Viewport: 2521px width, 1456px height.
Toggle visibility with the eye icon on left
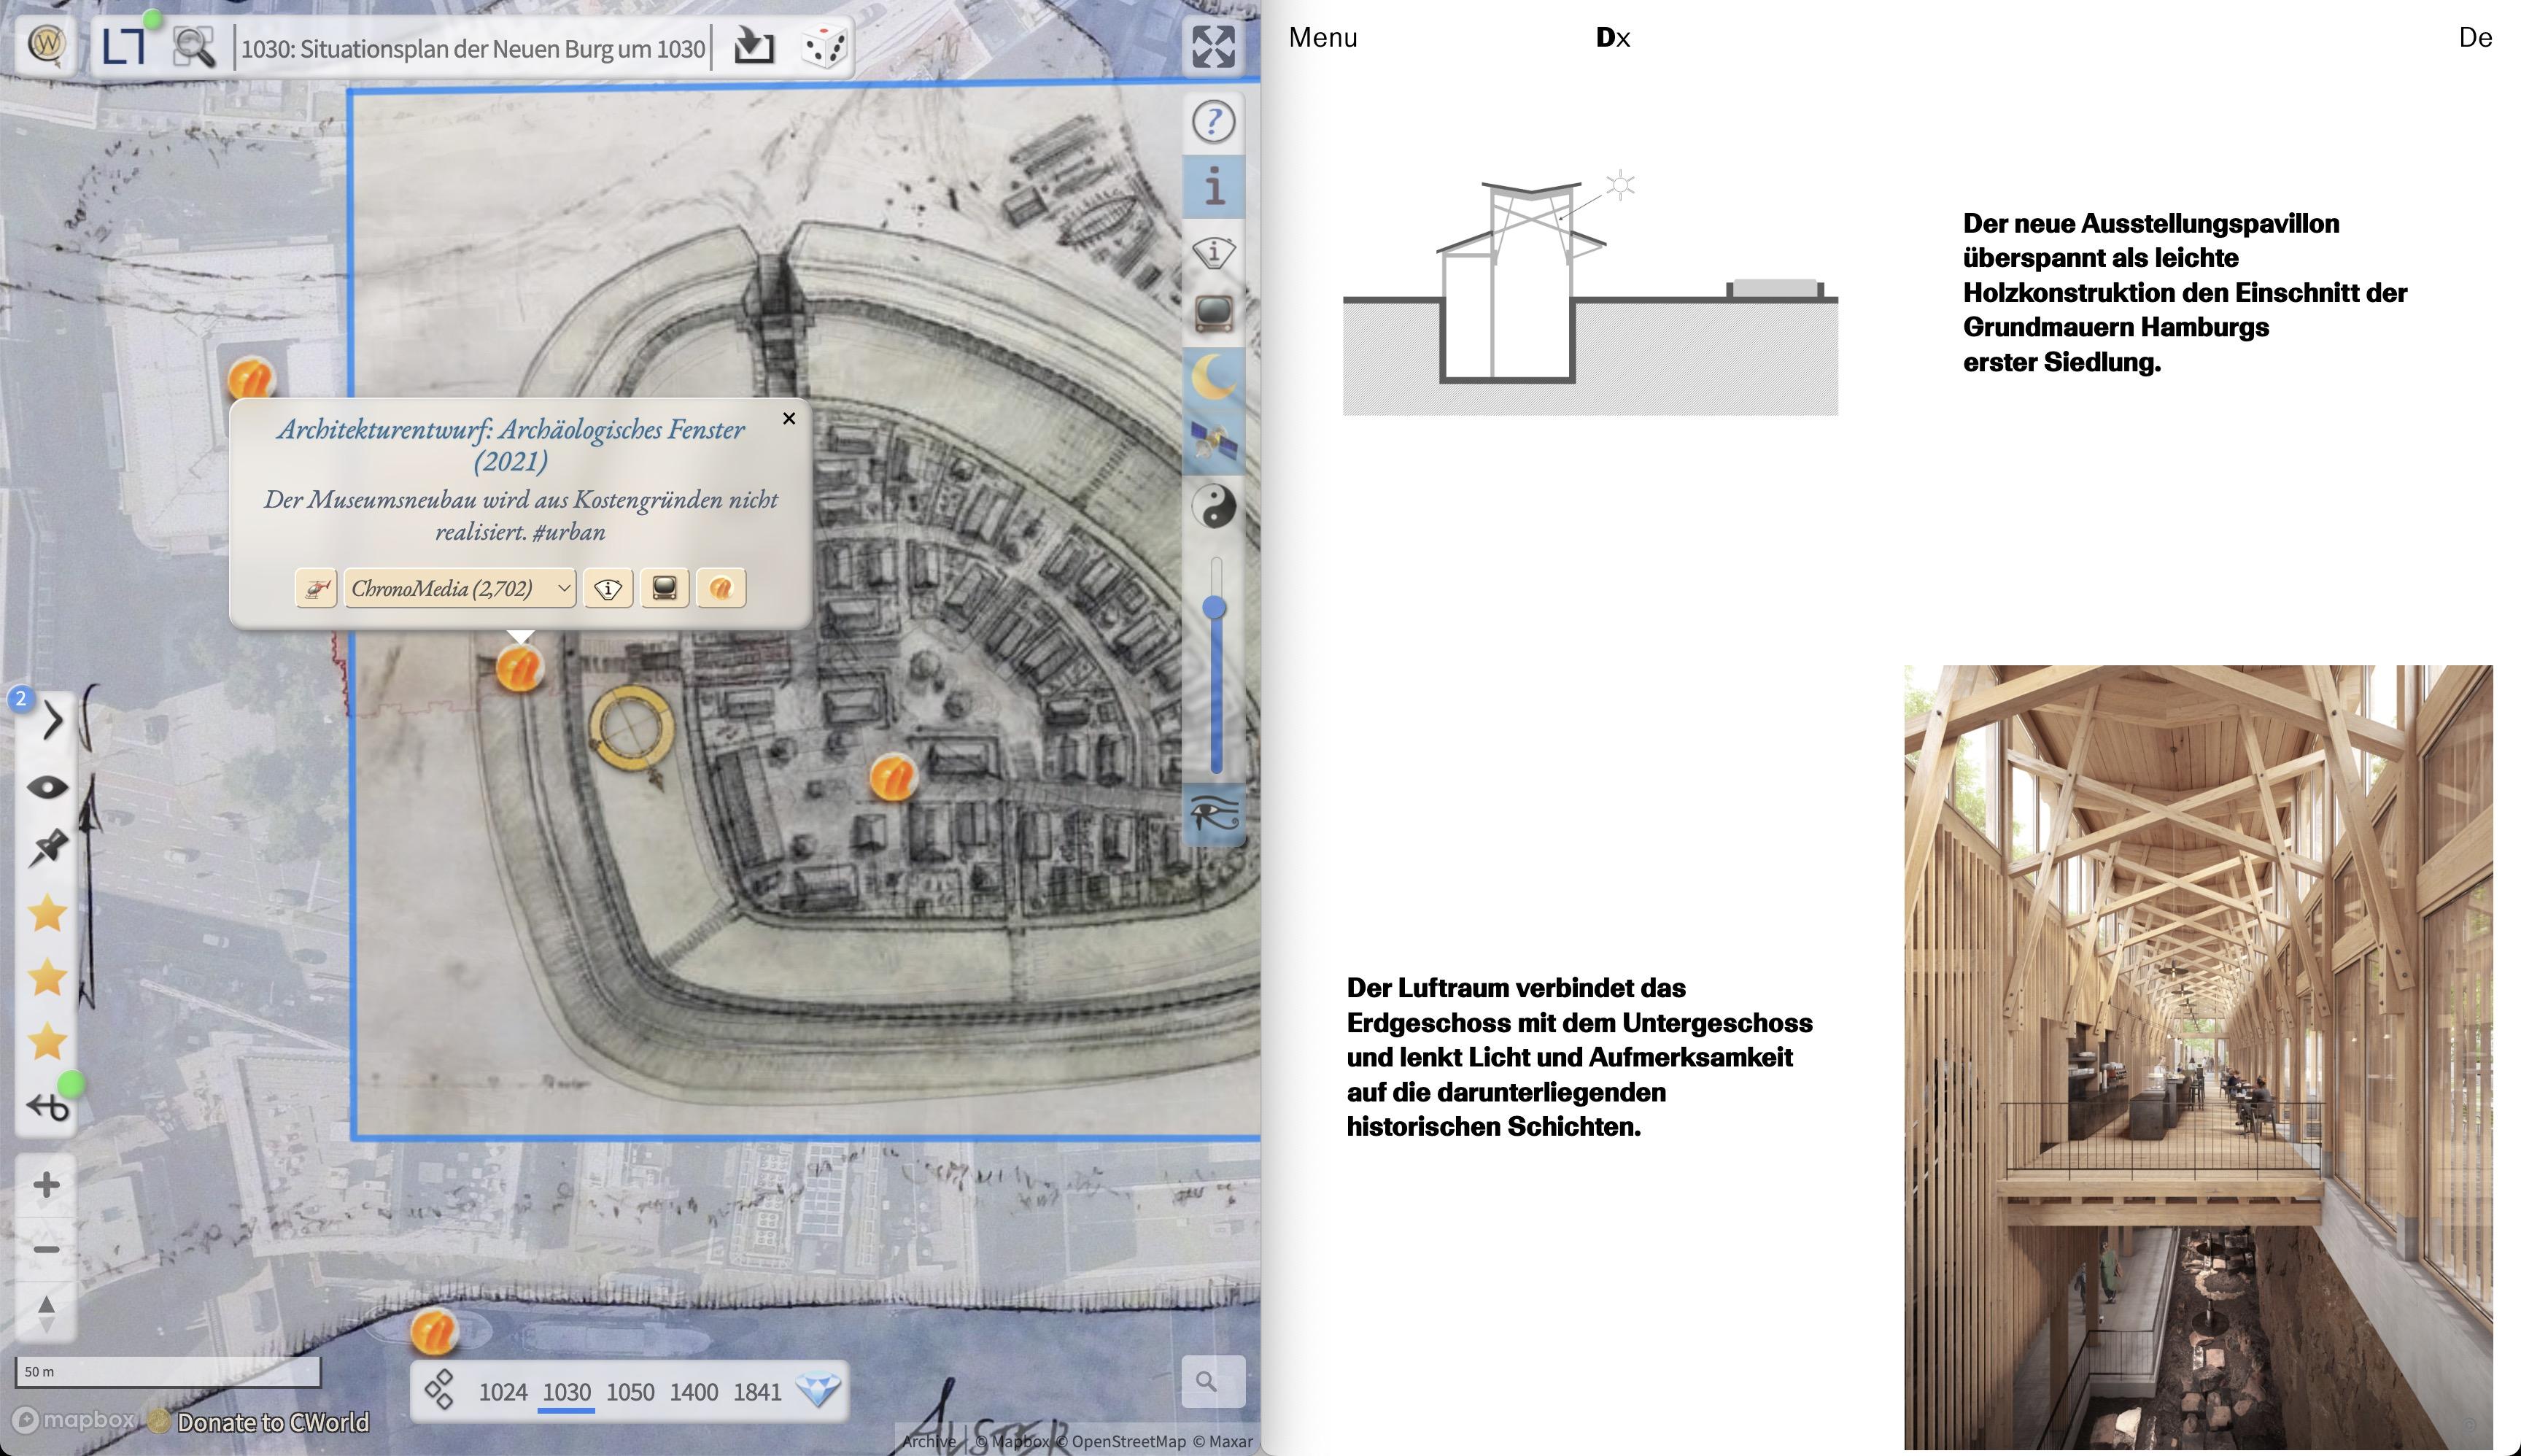tap(47, 787)
